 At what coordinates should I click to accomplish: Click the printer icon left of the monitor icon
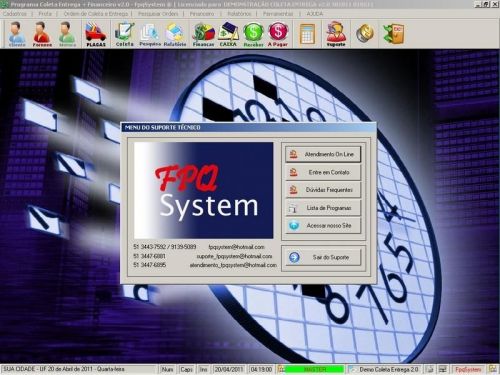tap(430, 369)
